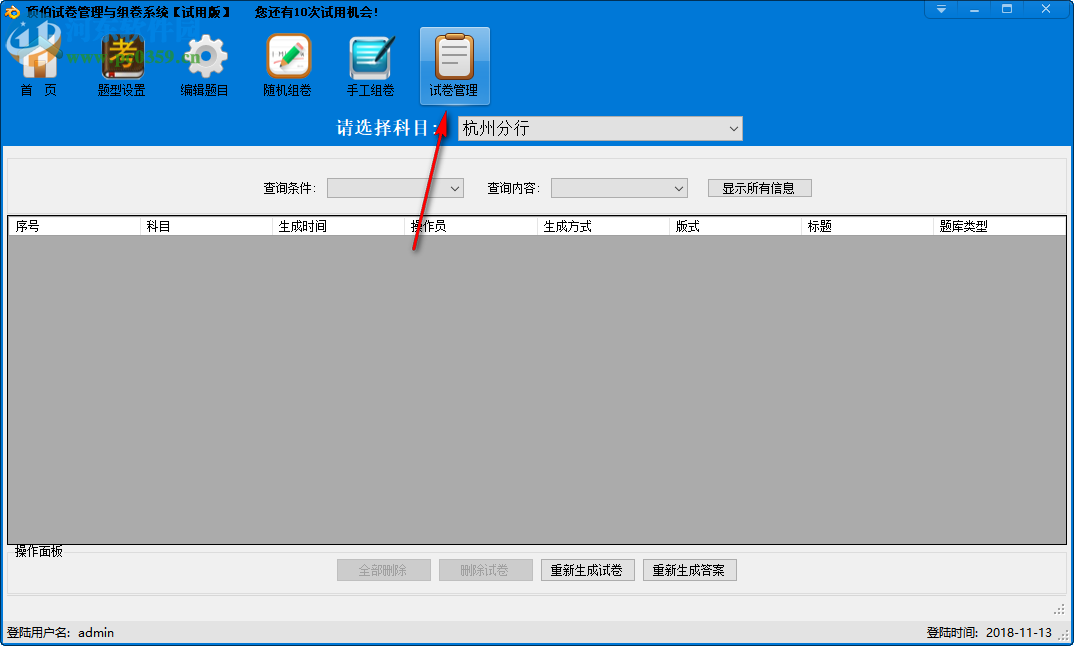Click the blue arrow window style icon

pyautogui.click(x=941, y=9)
